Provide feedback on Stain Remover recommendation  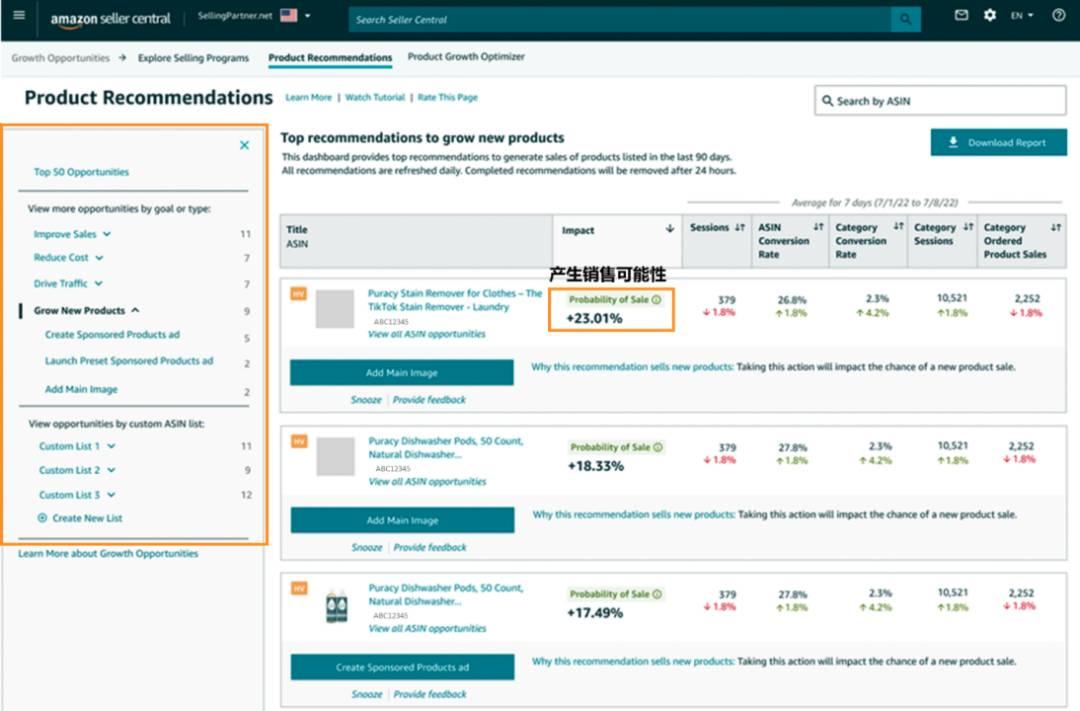(x=429, y=400)
